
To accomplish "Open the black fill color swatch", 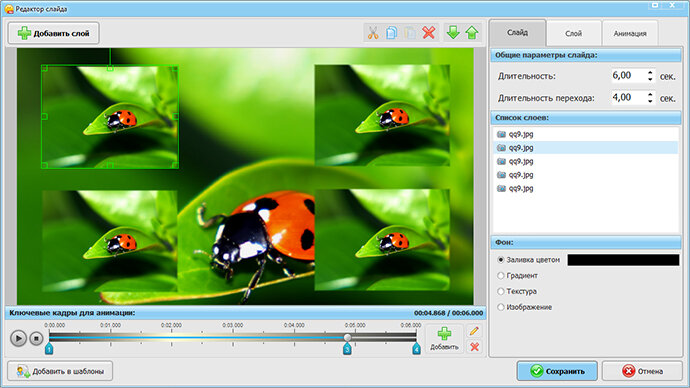I will click(x=623, y=260).
